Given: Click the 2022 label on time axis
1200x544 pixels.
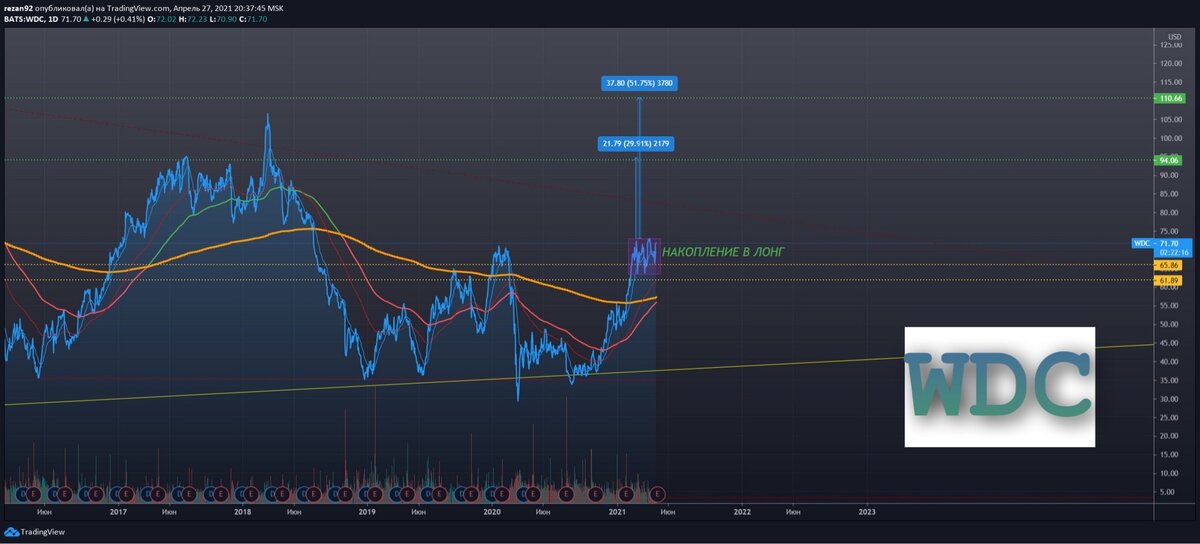Looking at the screenshot, I should (742, 511).
